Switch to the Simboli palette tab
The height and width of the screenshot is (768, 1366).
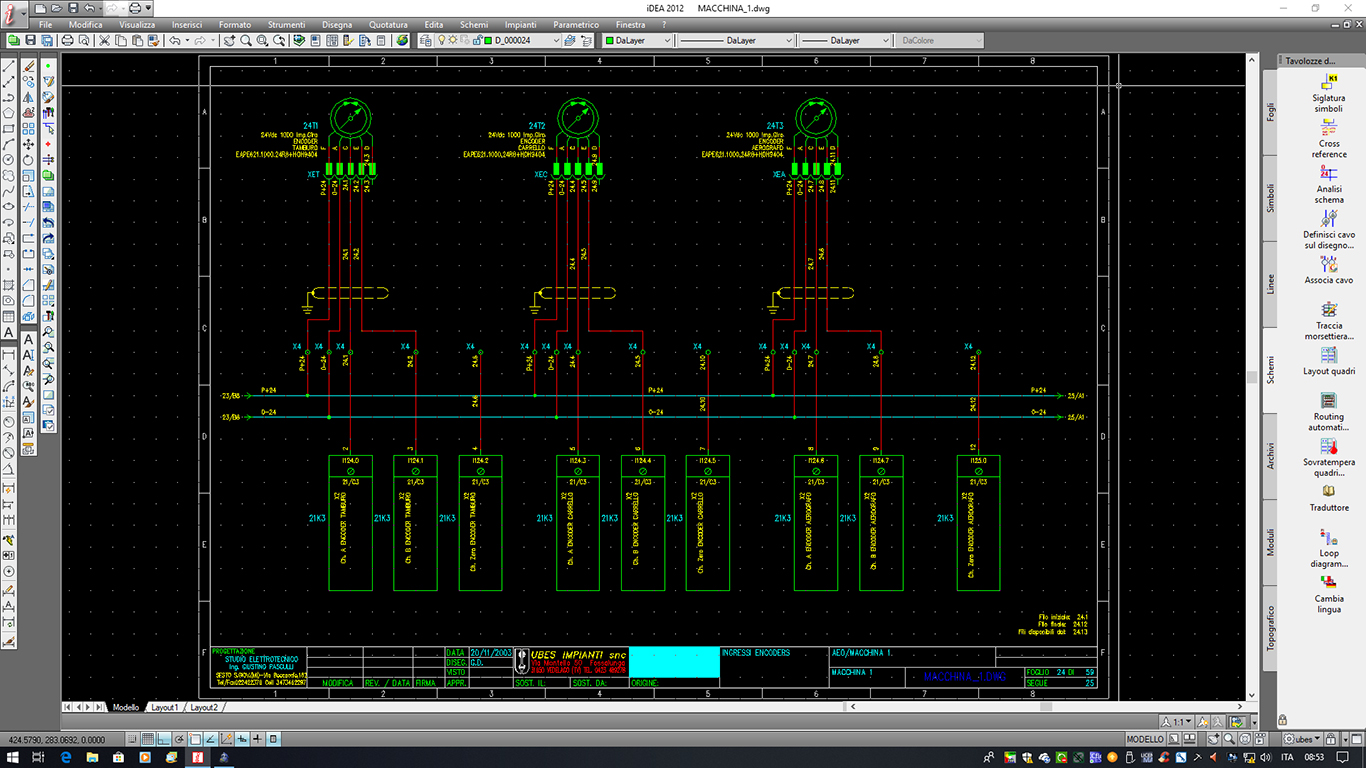[1271, 198]
